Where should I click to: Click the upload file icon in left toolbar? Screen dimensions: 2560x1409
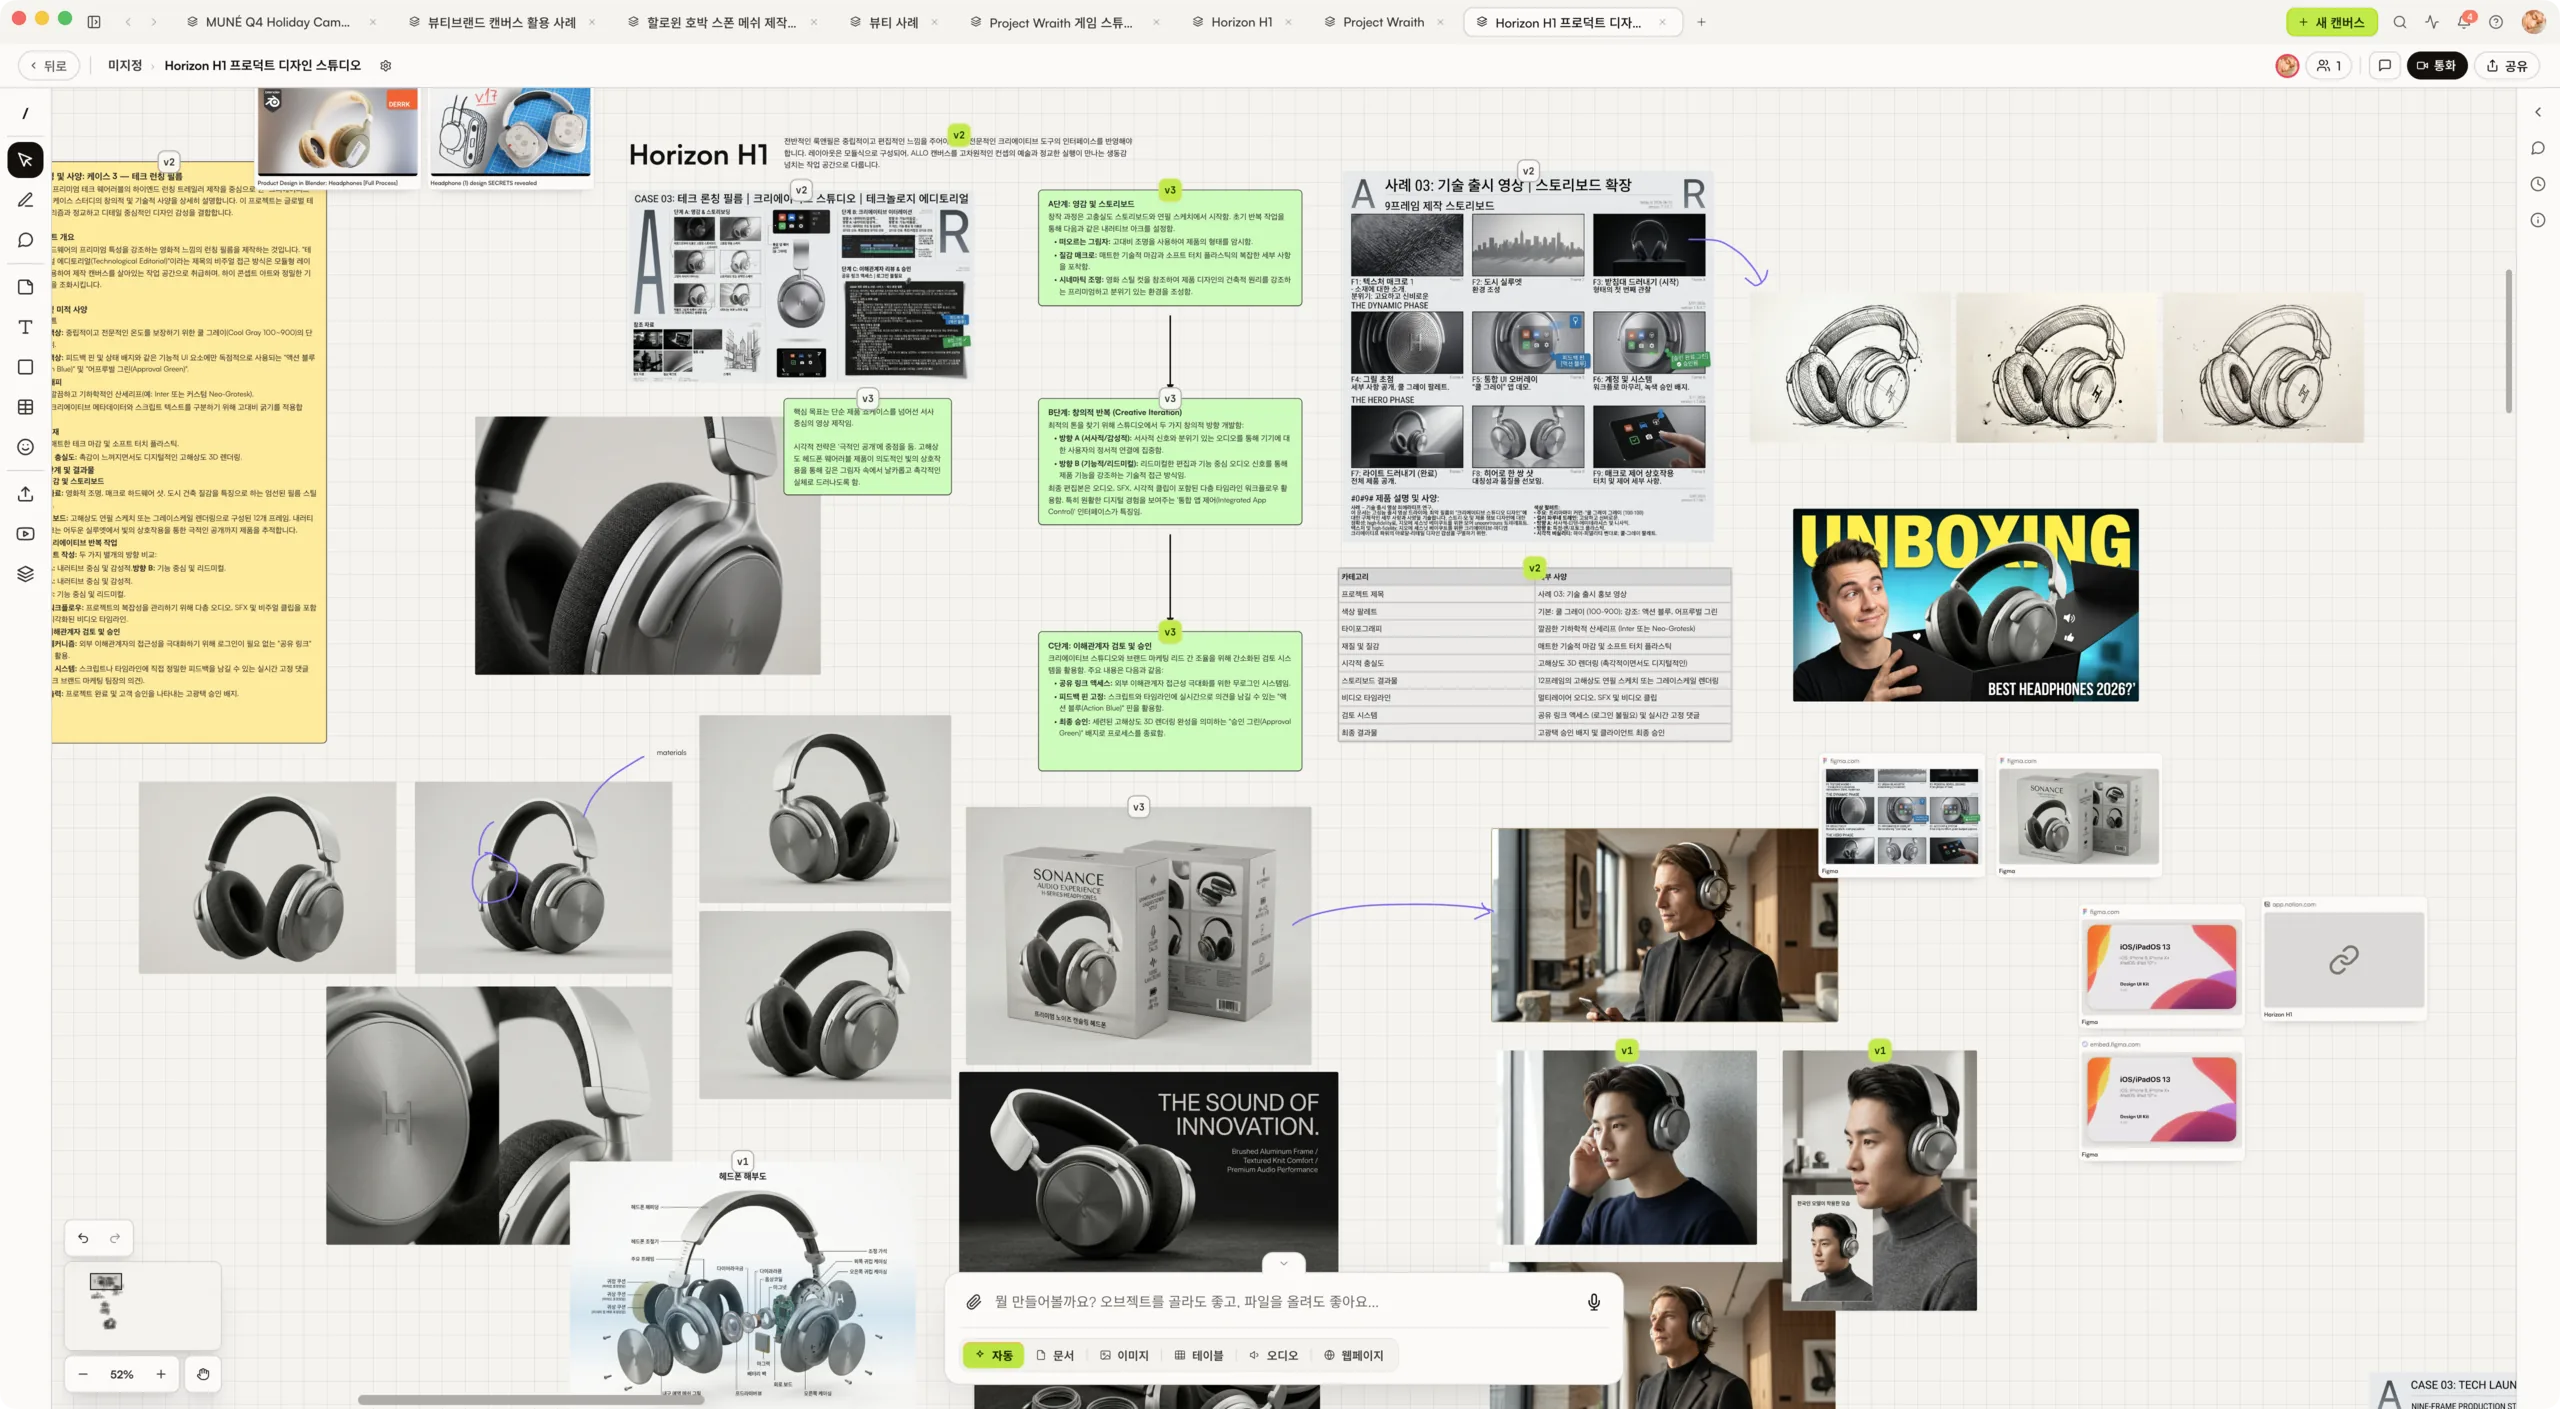(26, 494)
